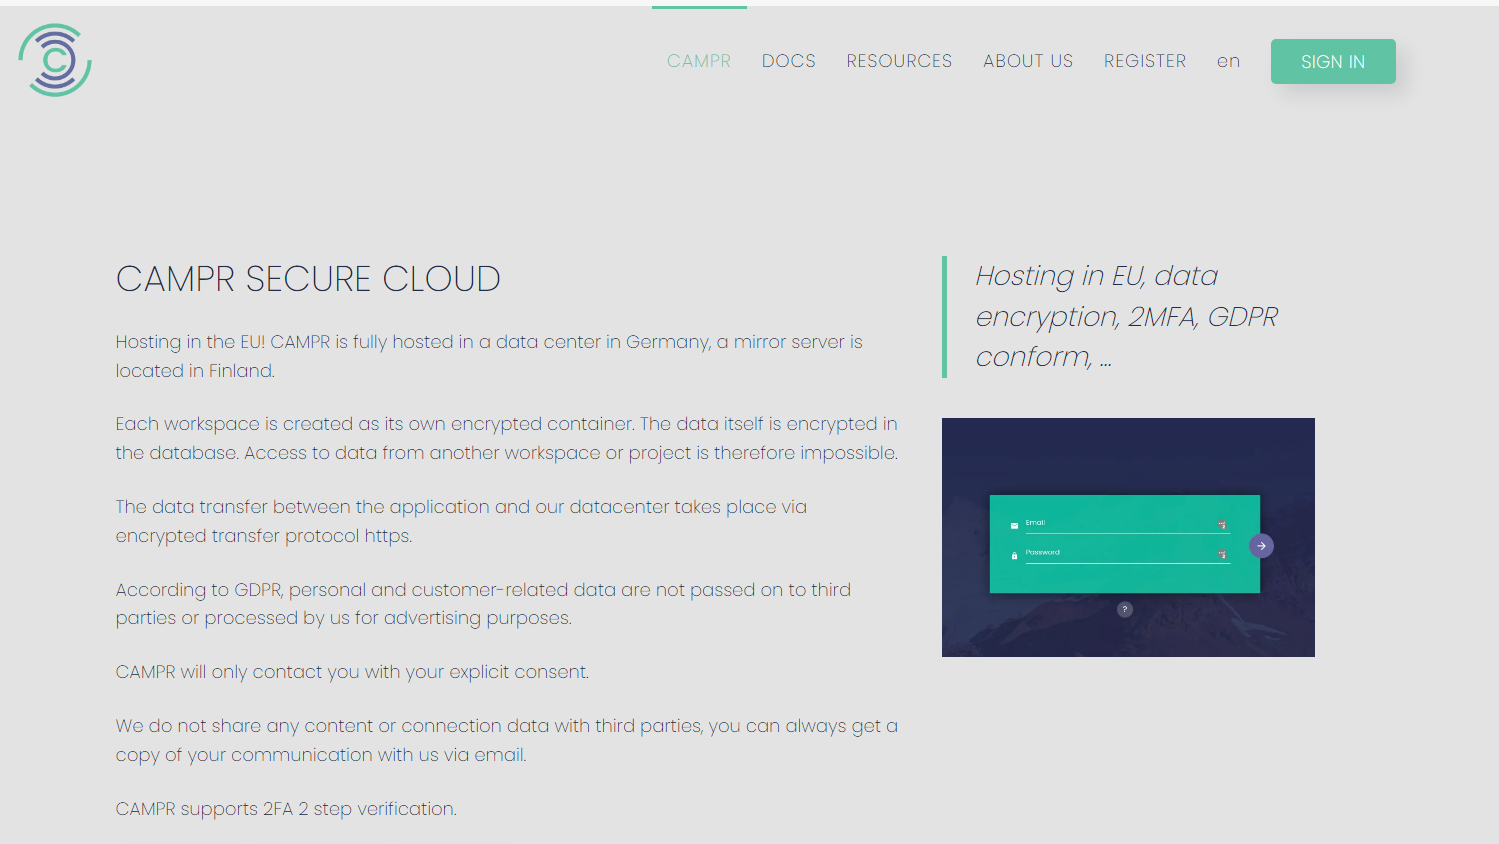Click autofill icon in the Password field

tap(1222, 554)
